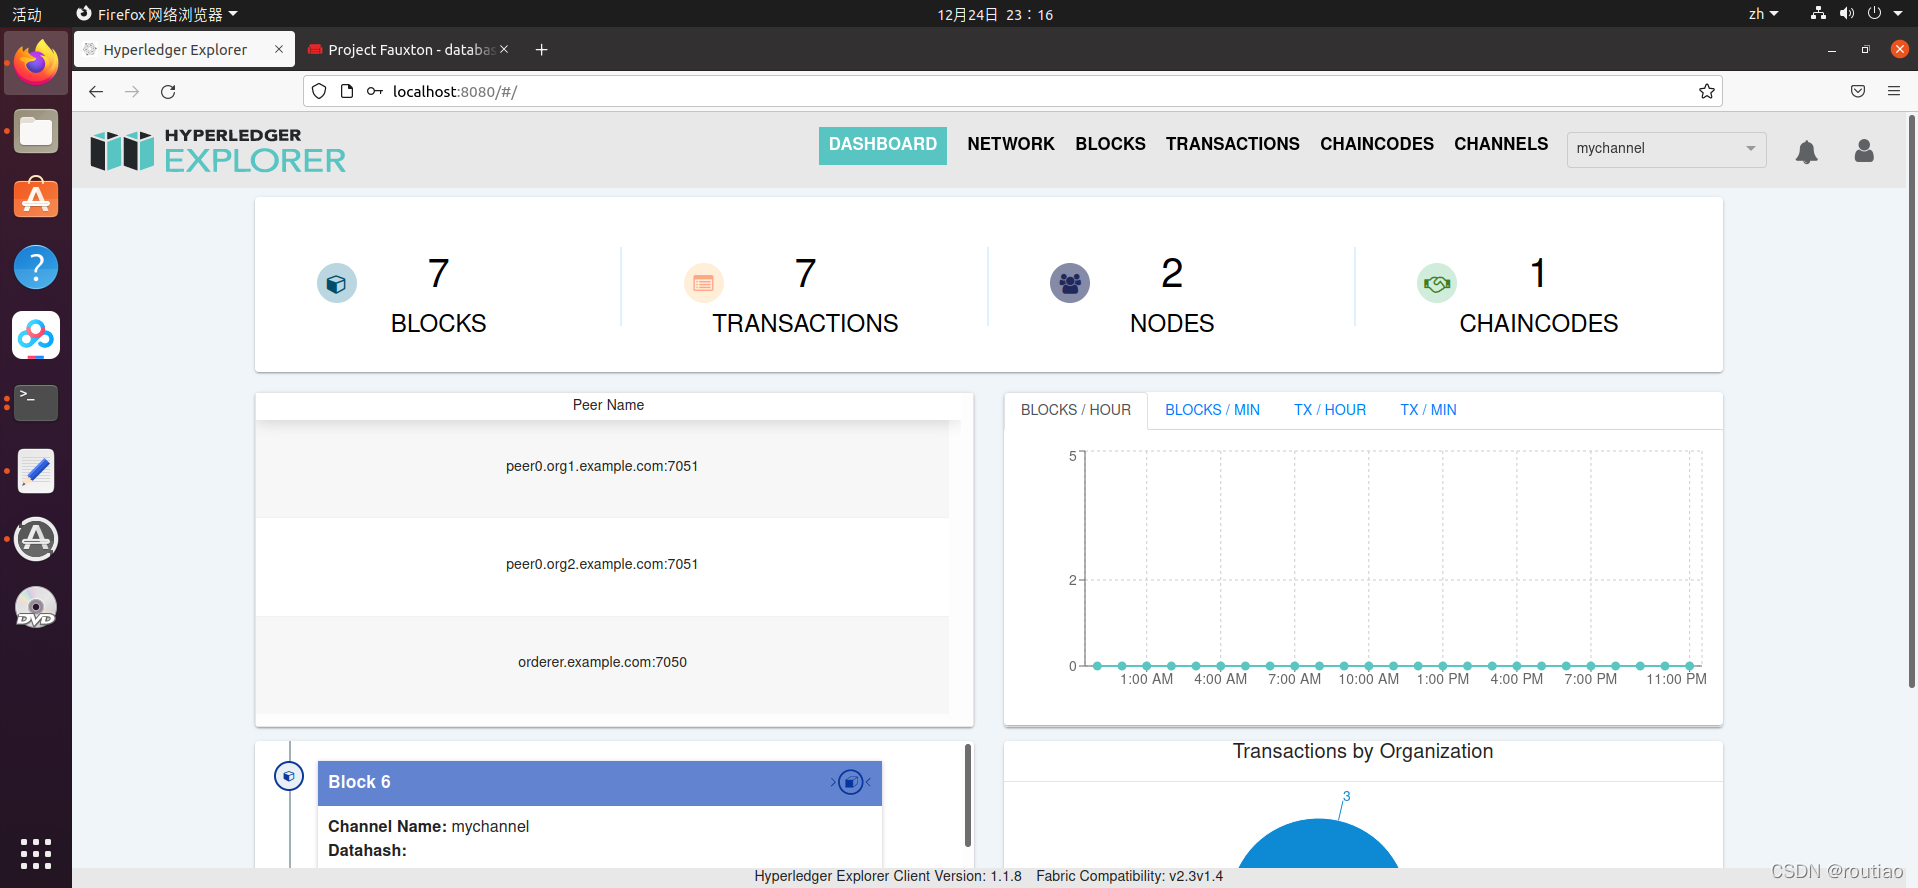The width and height of the screenshot is (1918, 888).
Task: Open Terminal from the dock
Action: pyautogui.click(x=36, y=403)
